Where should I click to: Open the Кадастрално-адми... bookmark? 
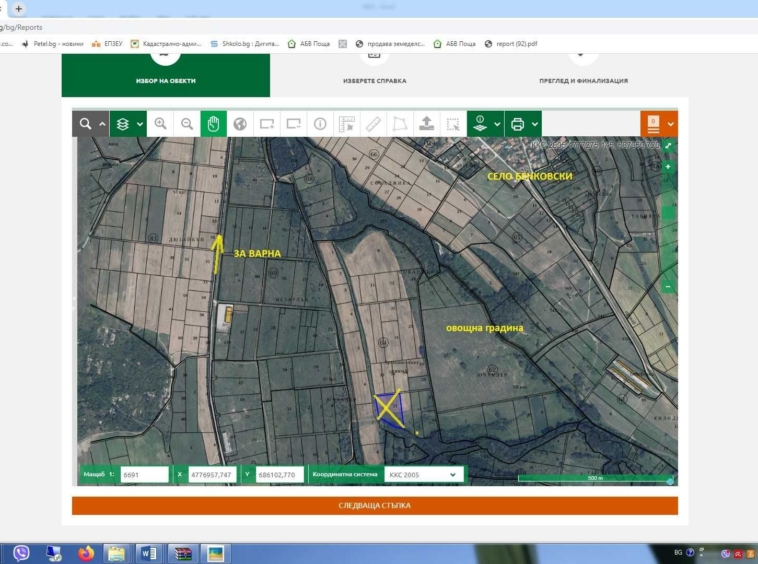click(166, 43)
